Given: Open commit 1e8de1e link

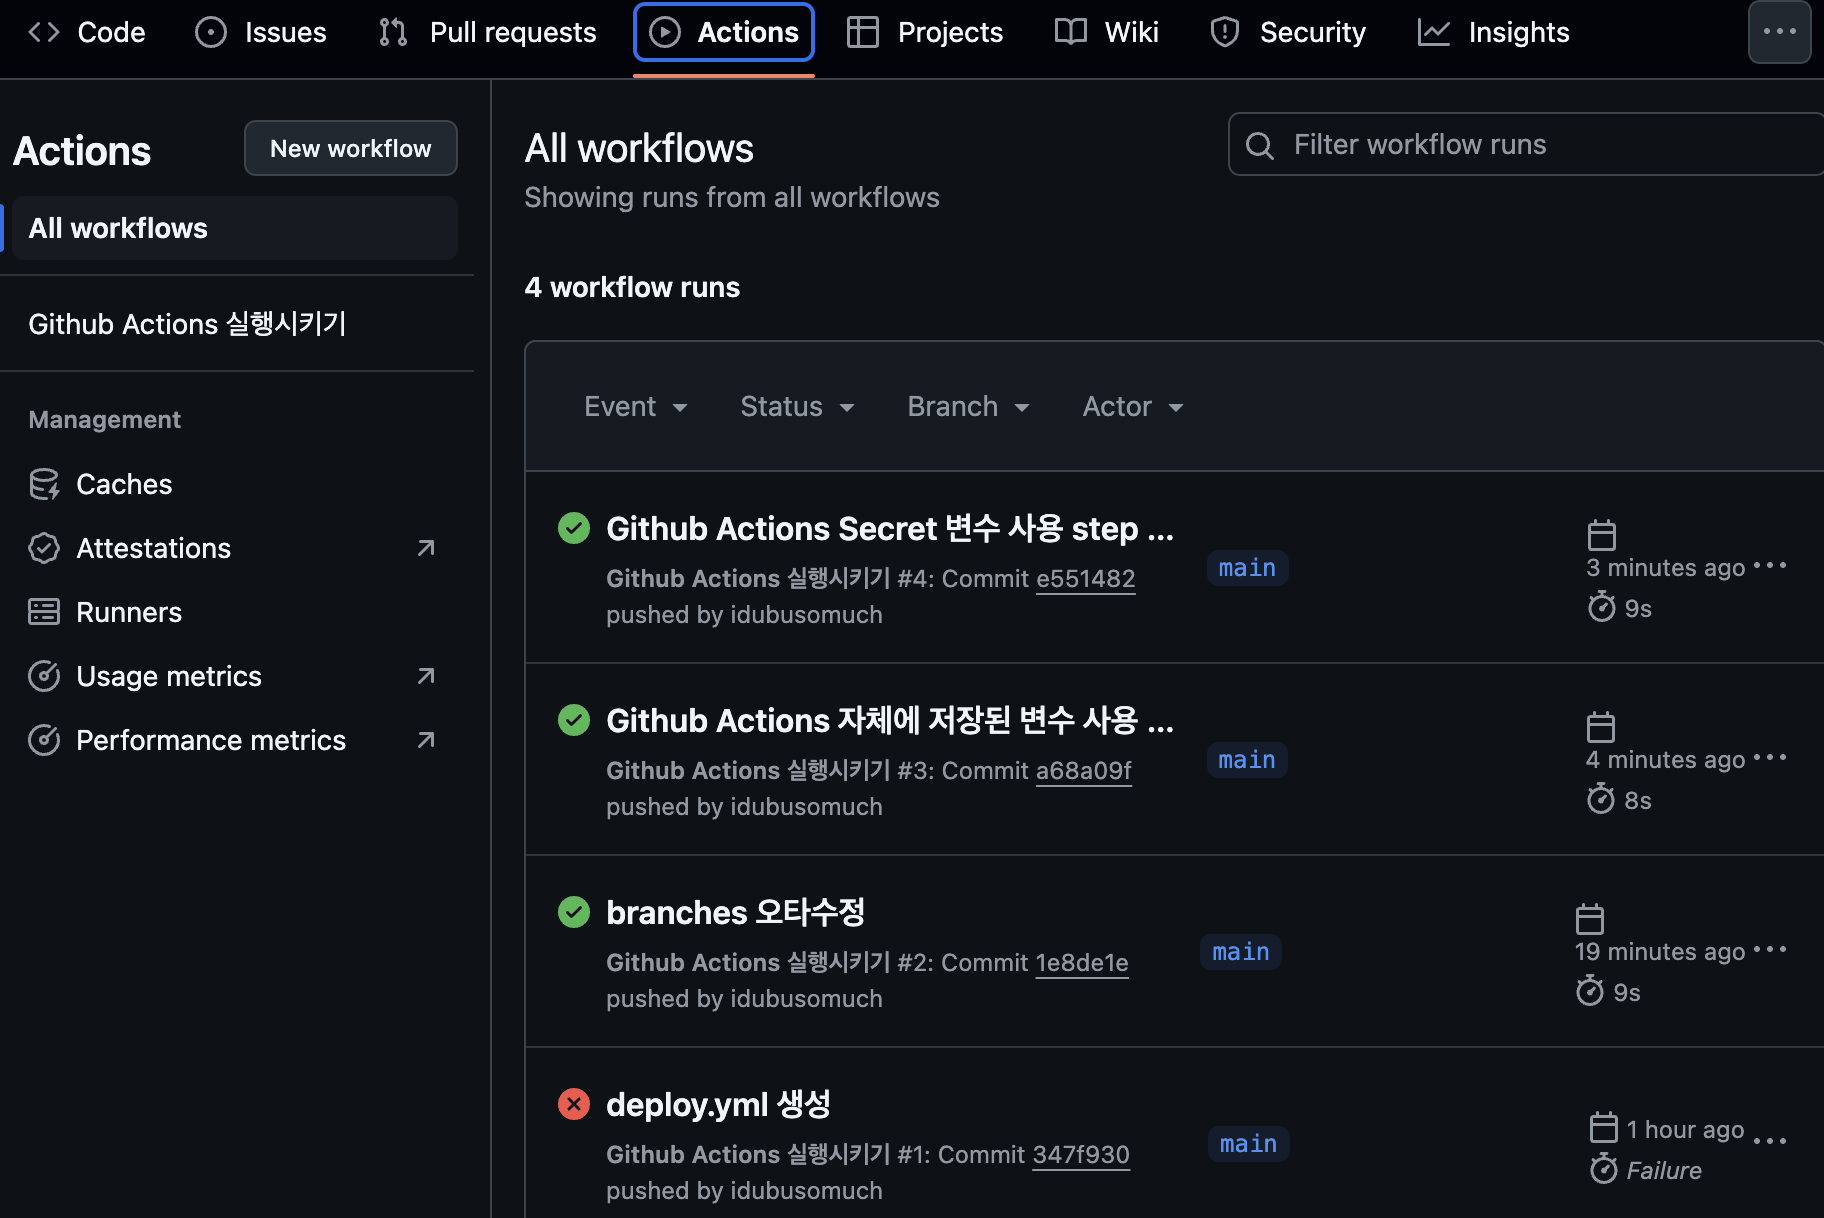Looking at the screenshot, I should (x=1082, y=963).
